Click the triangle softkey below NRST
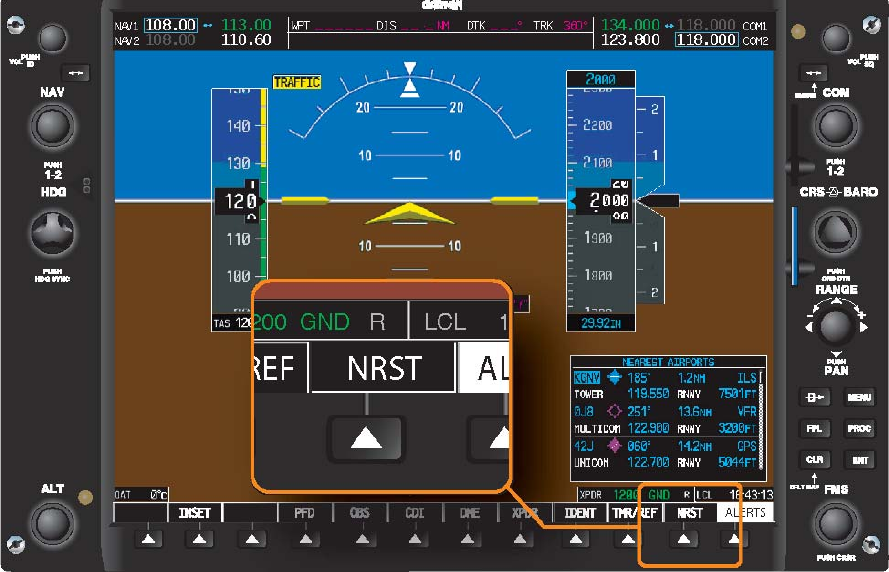Screen dimensions: 889x572 pyautogui.click(x=684, y=539)
